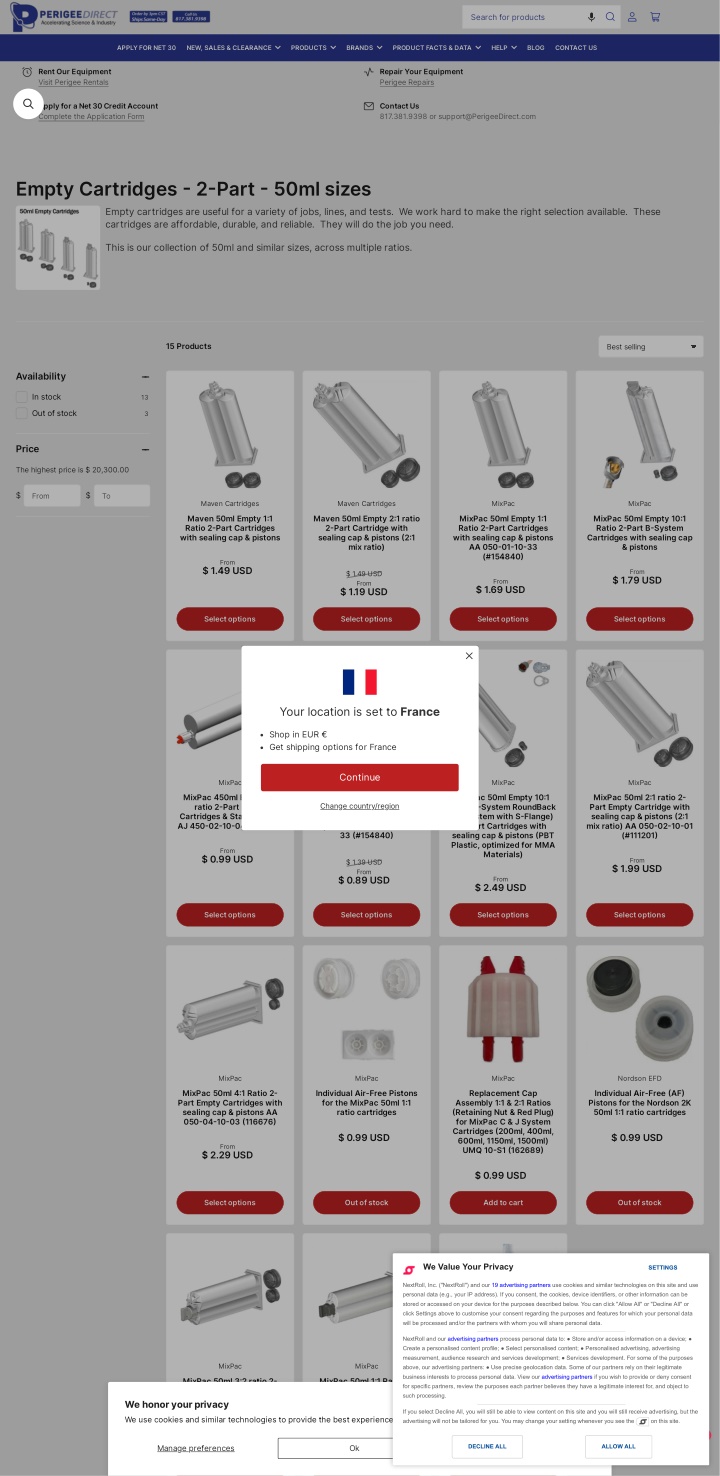720x1476 pixels.
Task: Click the Perigee Direct logo
Action: (x=64, y=17)
